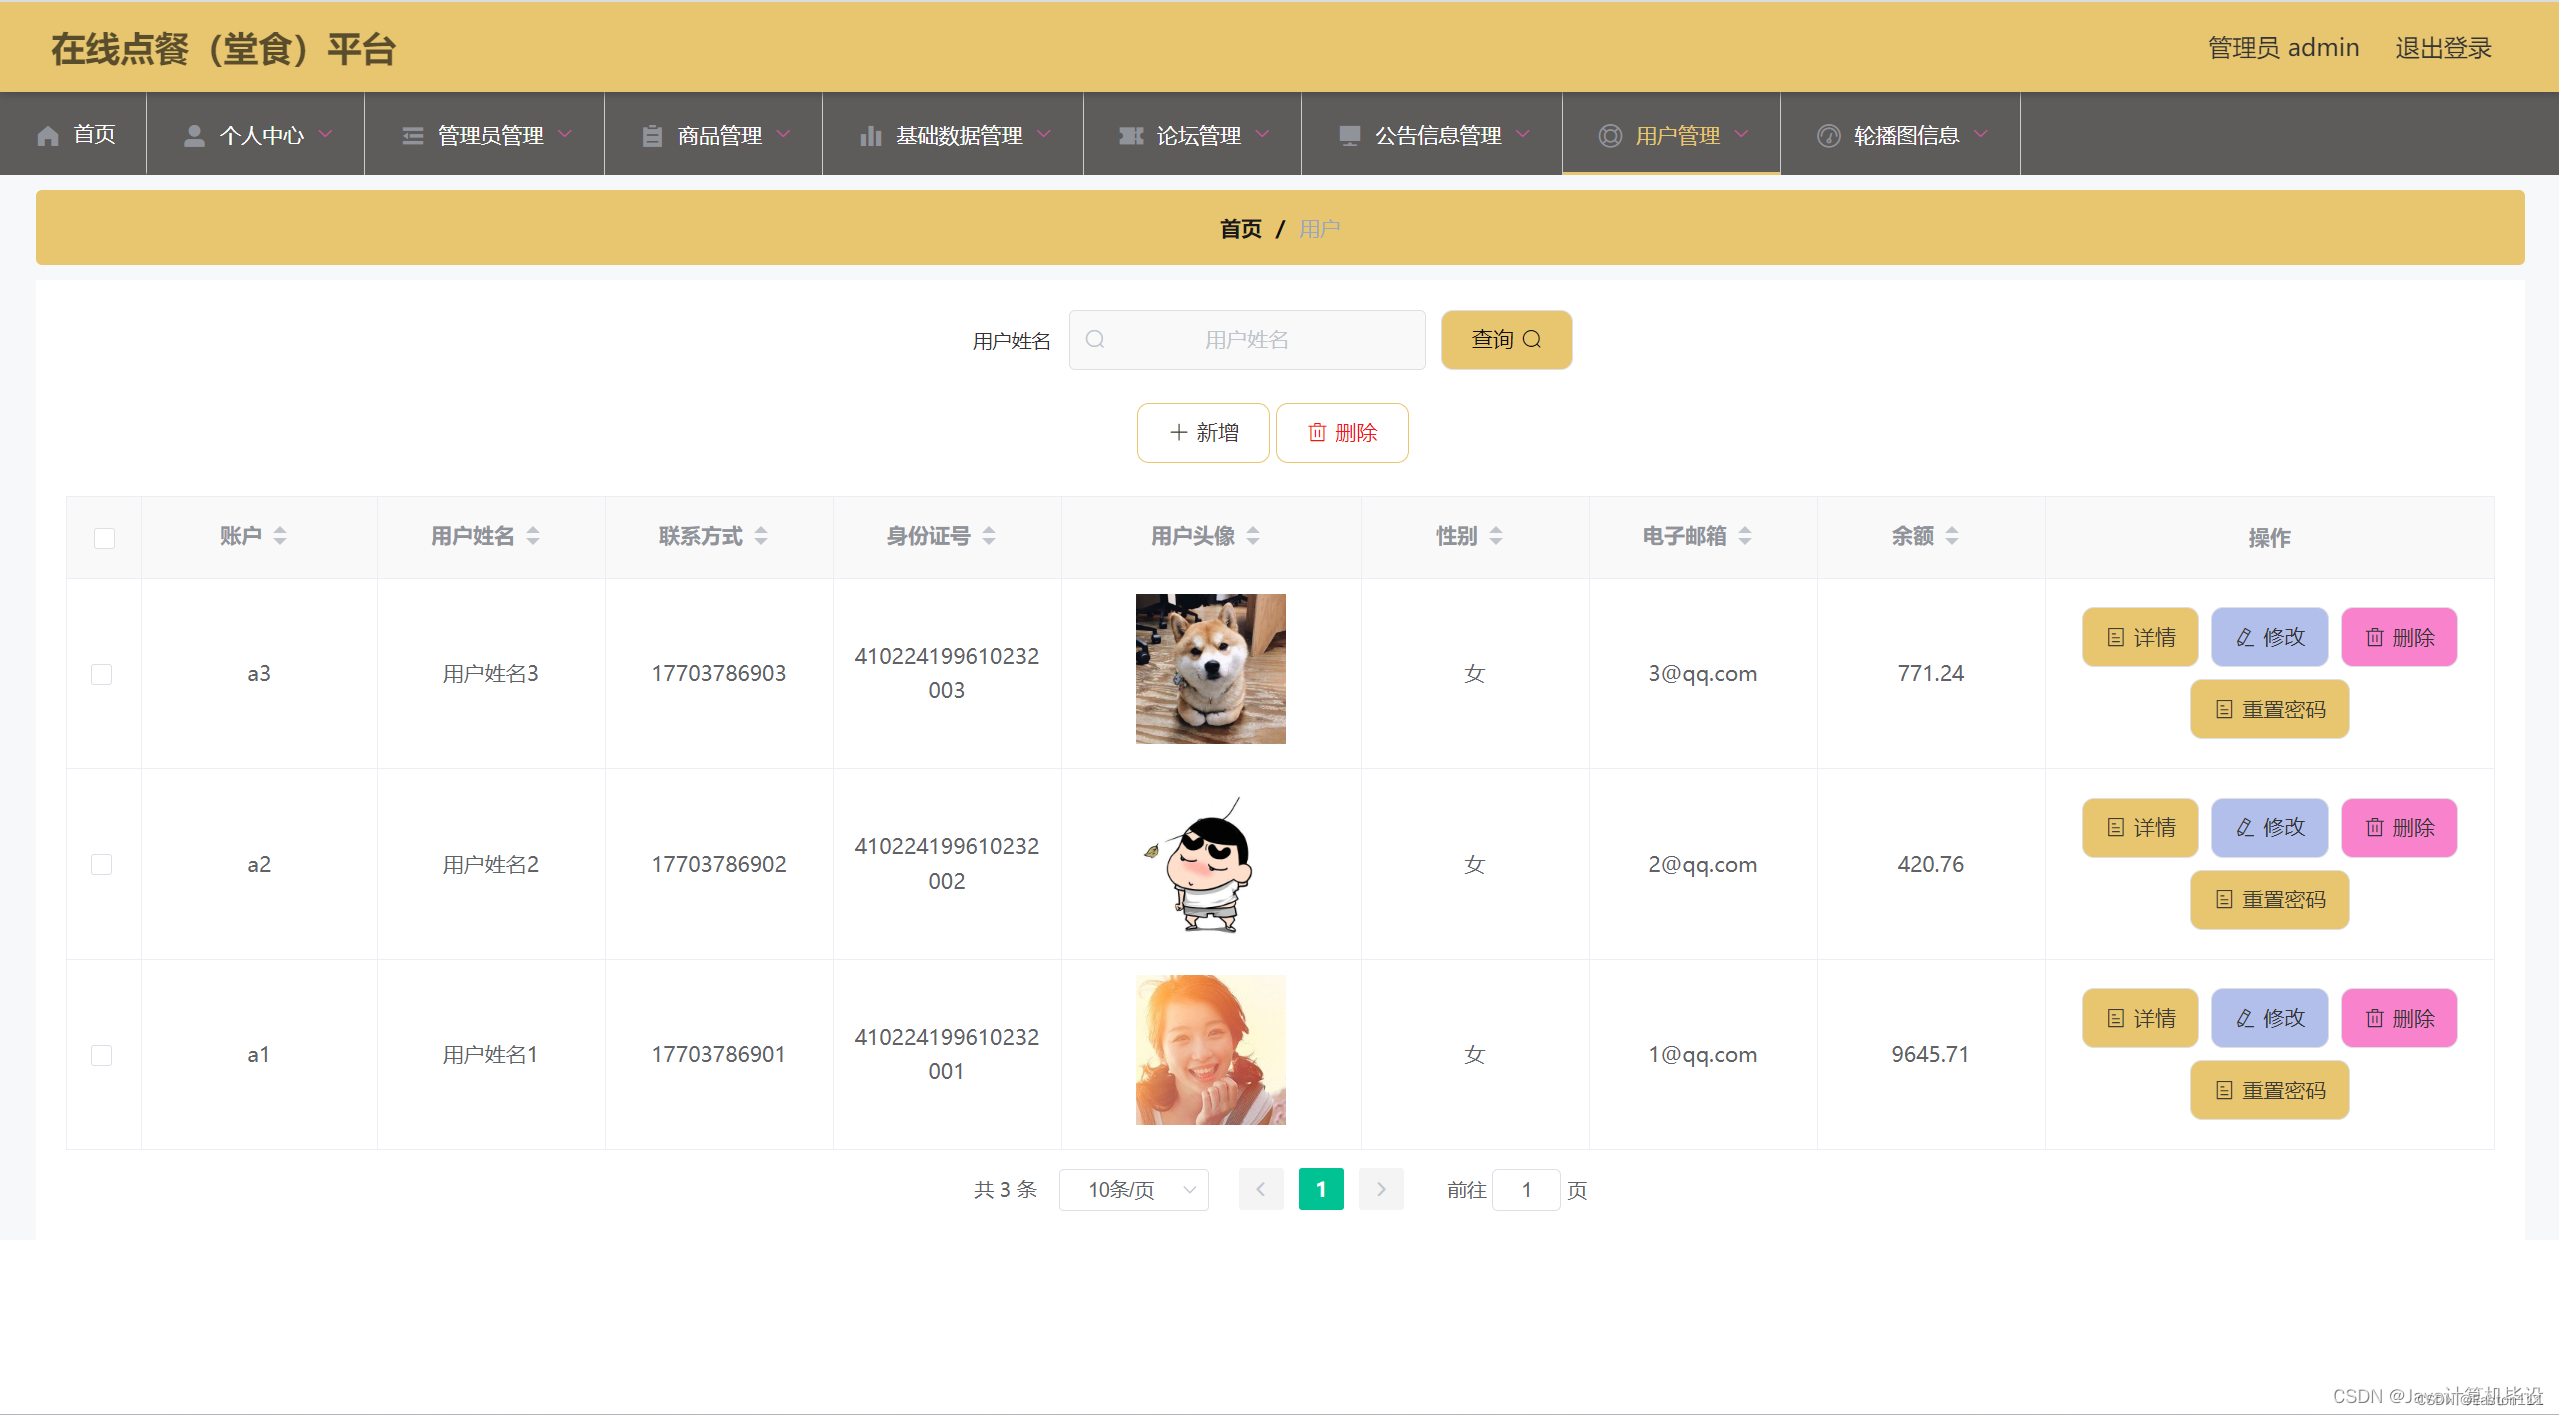Click the 详情 document icon in the a1 row
The height and width of the screenshot is (1415, 2559).
[x=2116, y=1019]
